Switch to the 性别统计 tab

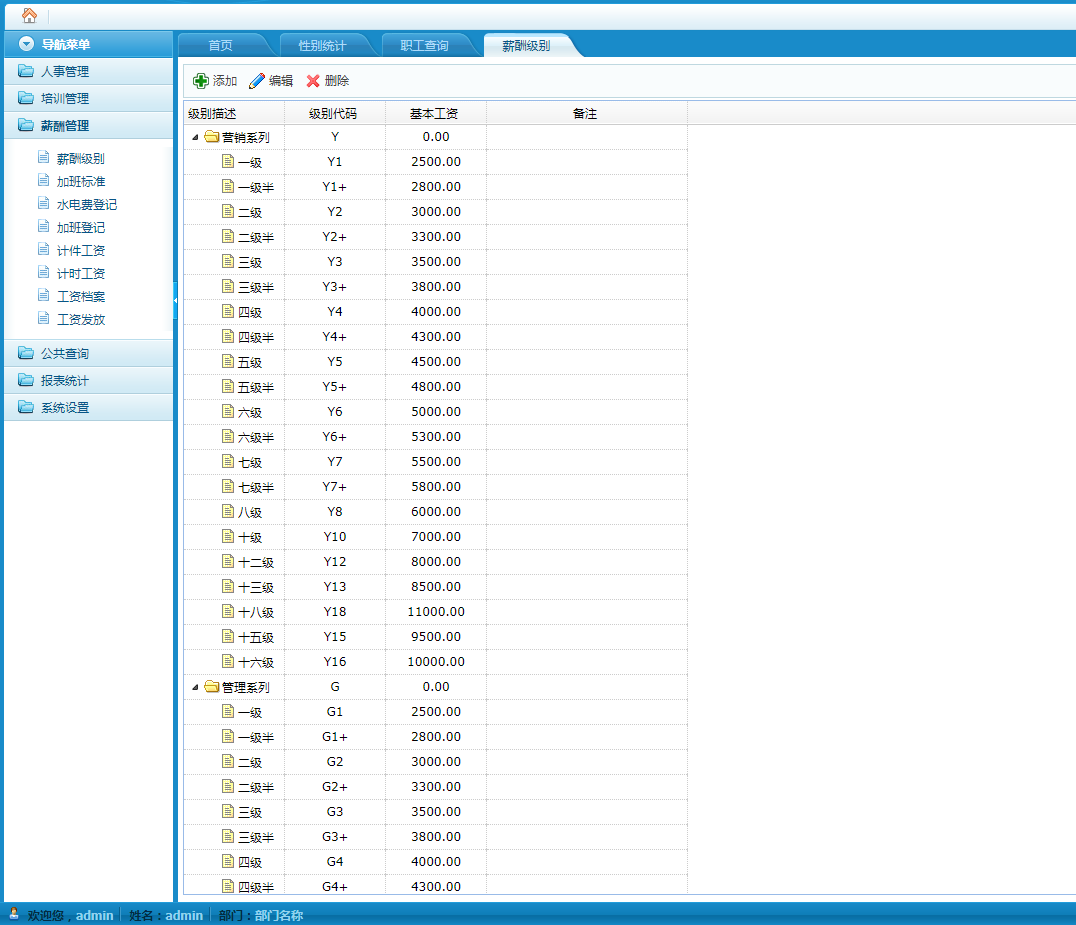click(x=322, y=45)
